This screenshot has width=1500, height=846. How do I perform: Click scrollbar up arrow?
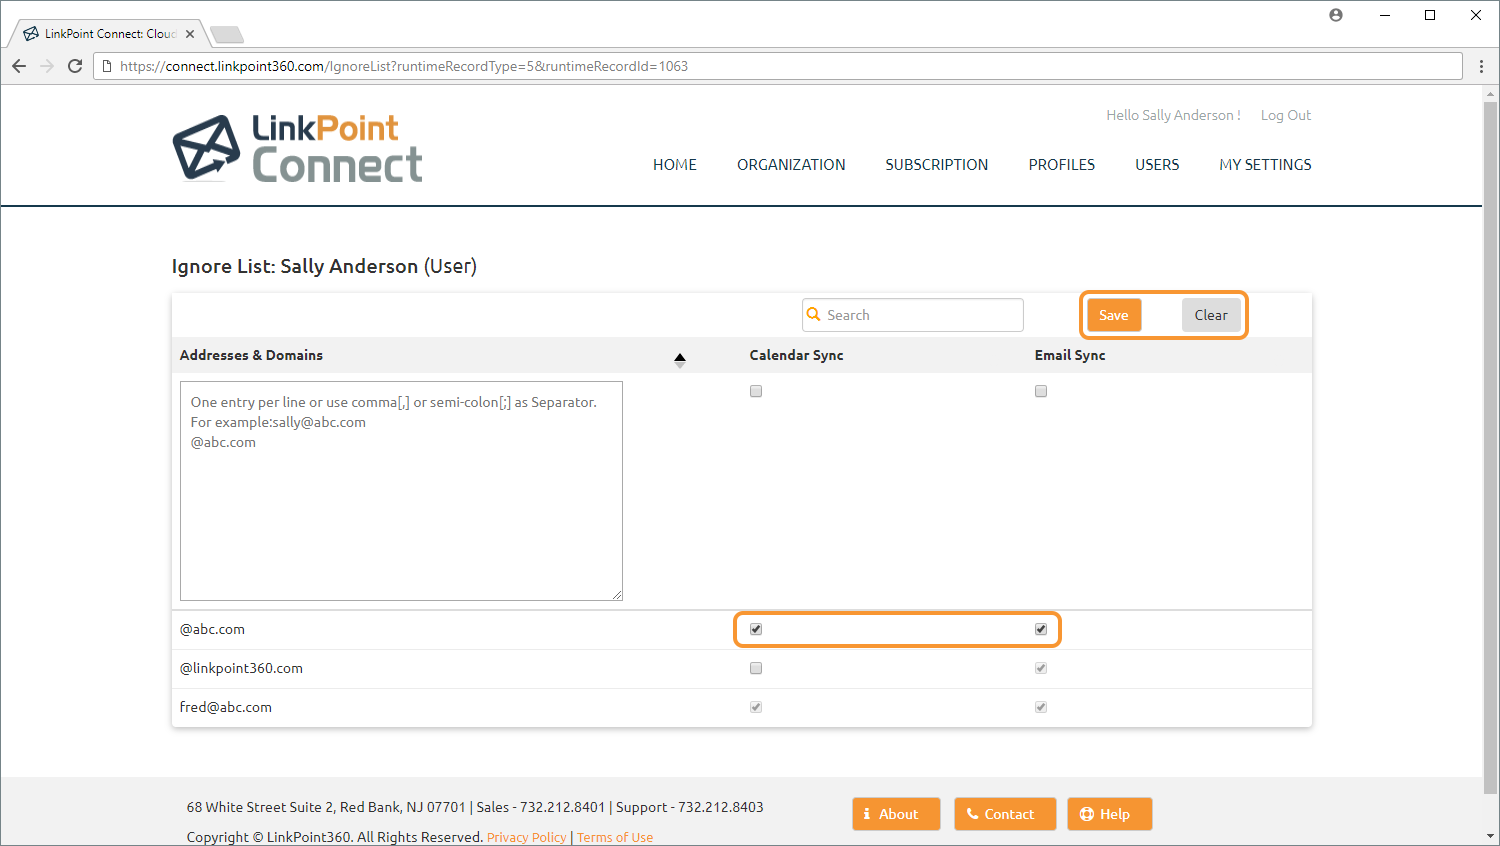click(1491, 94)
